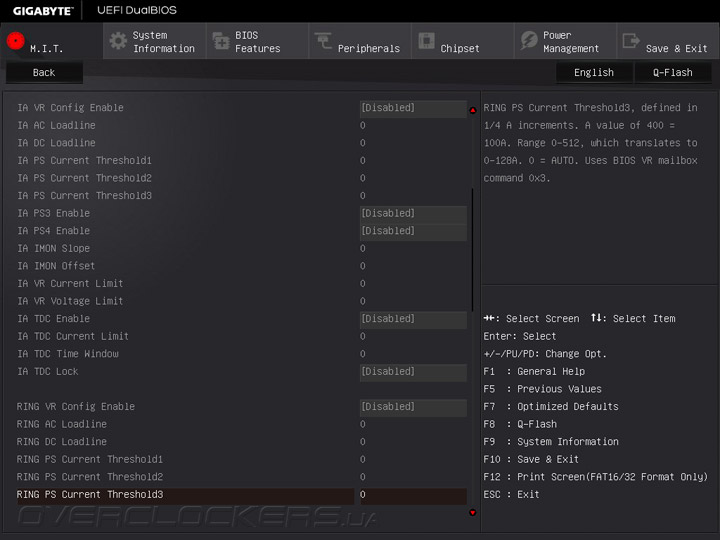
Task: Select IA AC Loadline value field
Action: (x=363, y=125)
